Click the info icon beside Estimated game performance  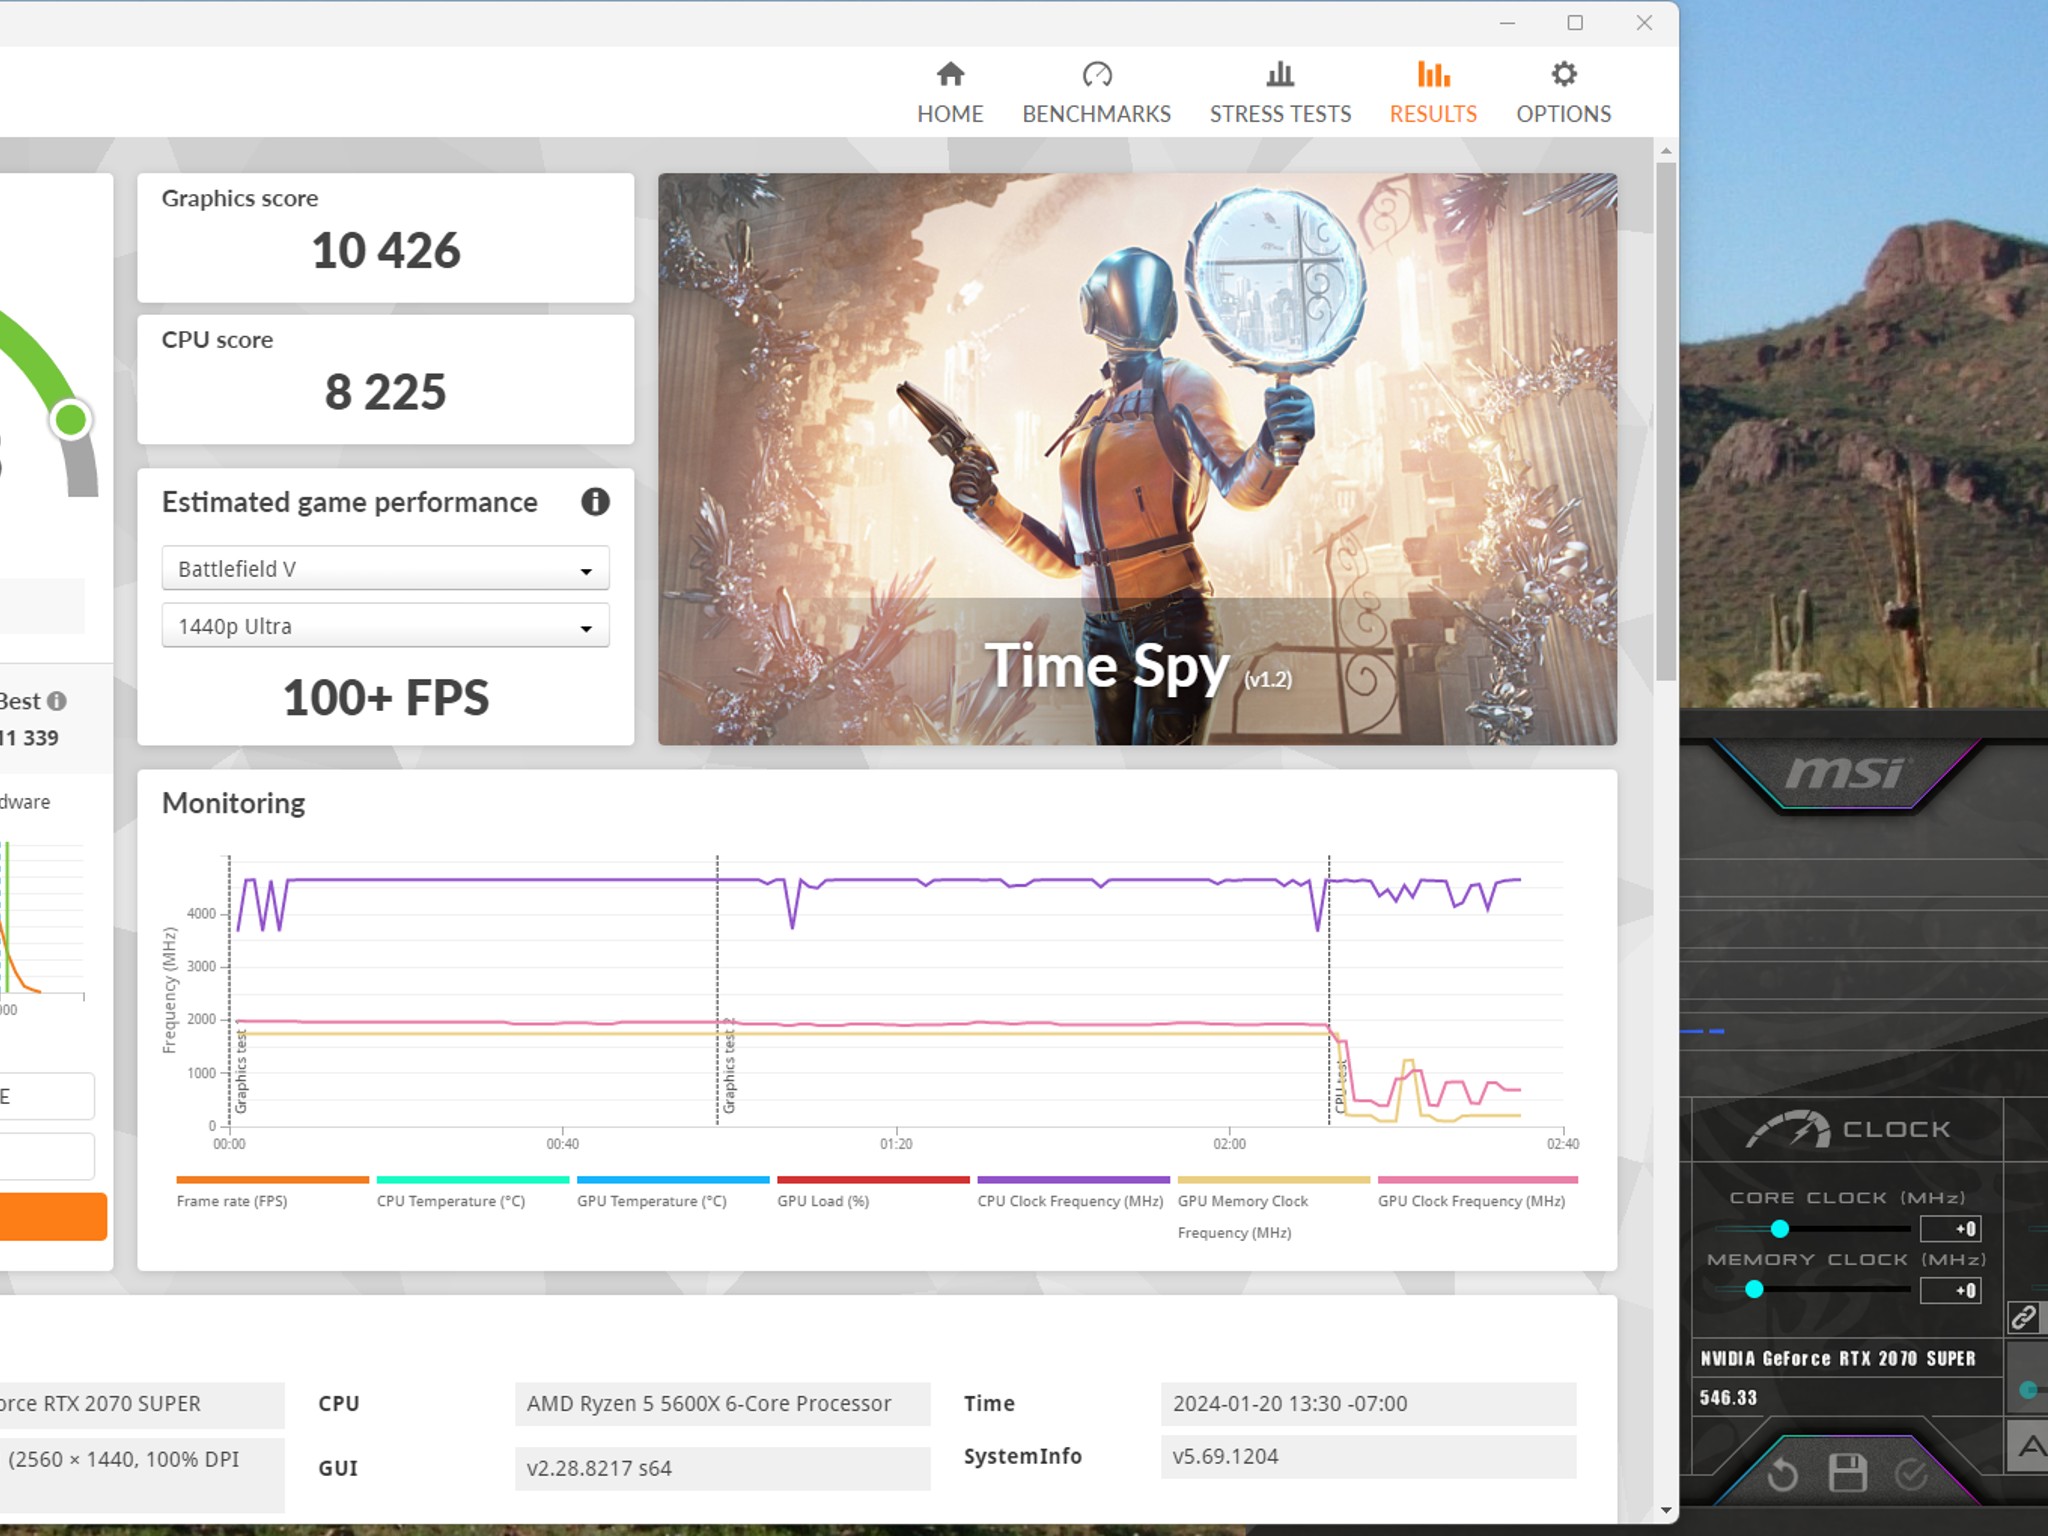point(595,503)
